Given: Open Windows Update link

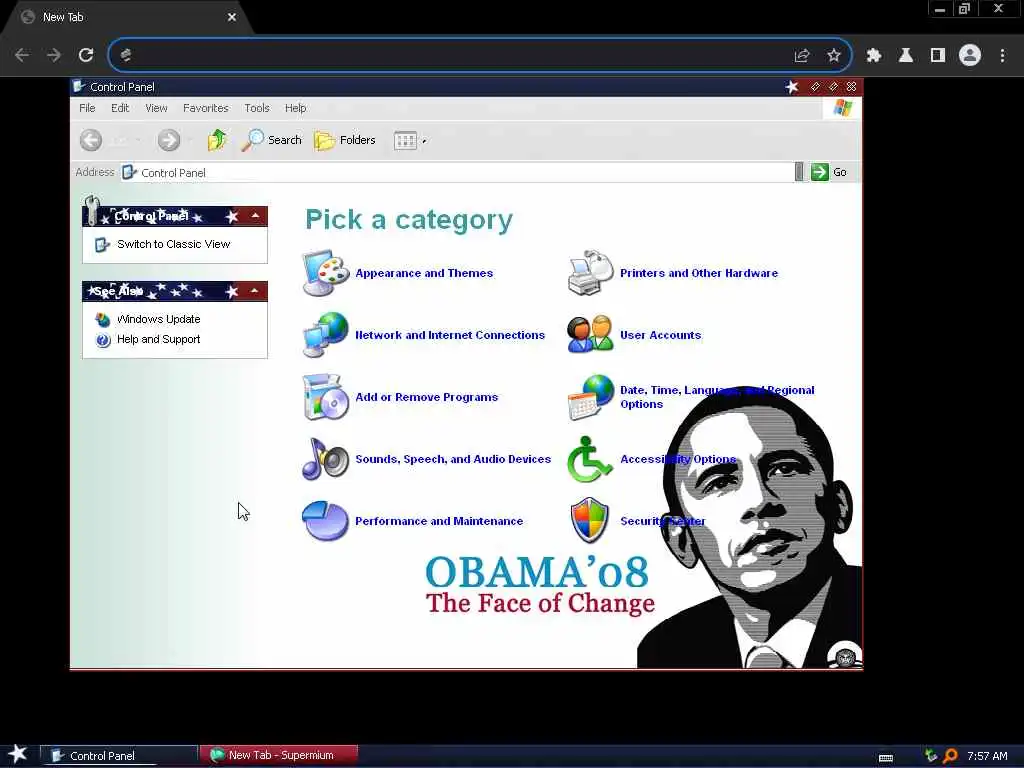Looking at the screenshot, I should coord(158,319).
